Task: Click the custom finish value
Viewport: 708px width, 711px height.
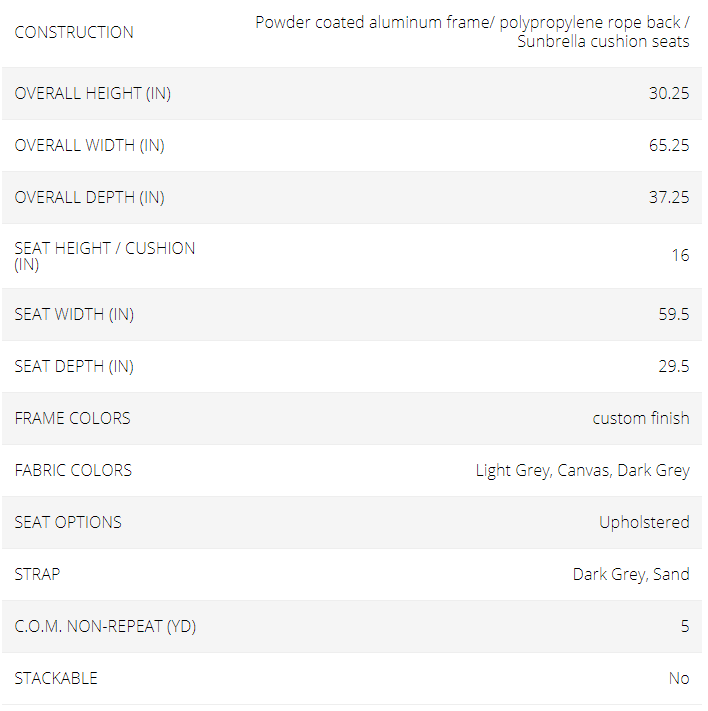Action: pyautogui.click(x=641, y=419)
